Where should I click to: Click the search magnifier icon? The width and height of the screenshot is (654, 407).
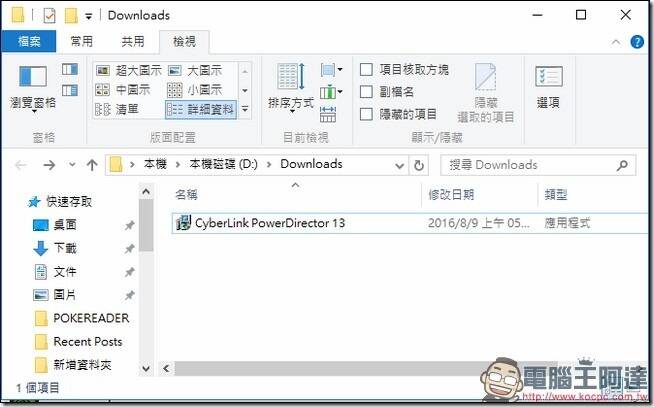tap(622, 165)
